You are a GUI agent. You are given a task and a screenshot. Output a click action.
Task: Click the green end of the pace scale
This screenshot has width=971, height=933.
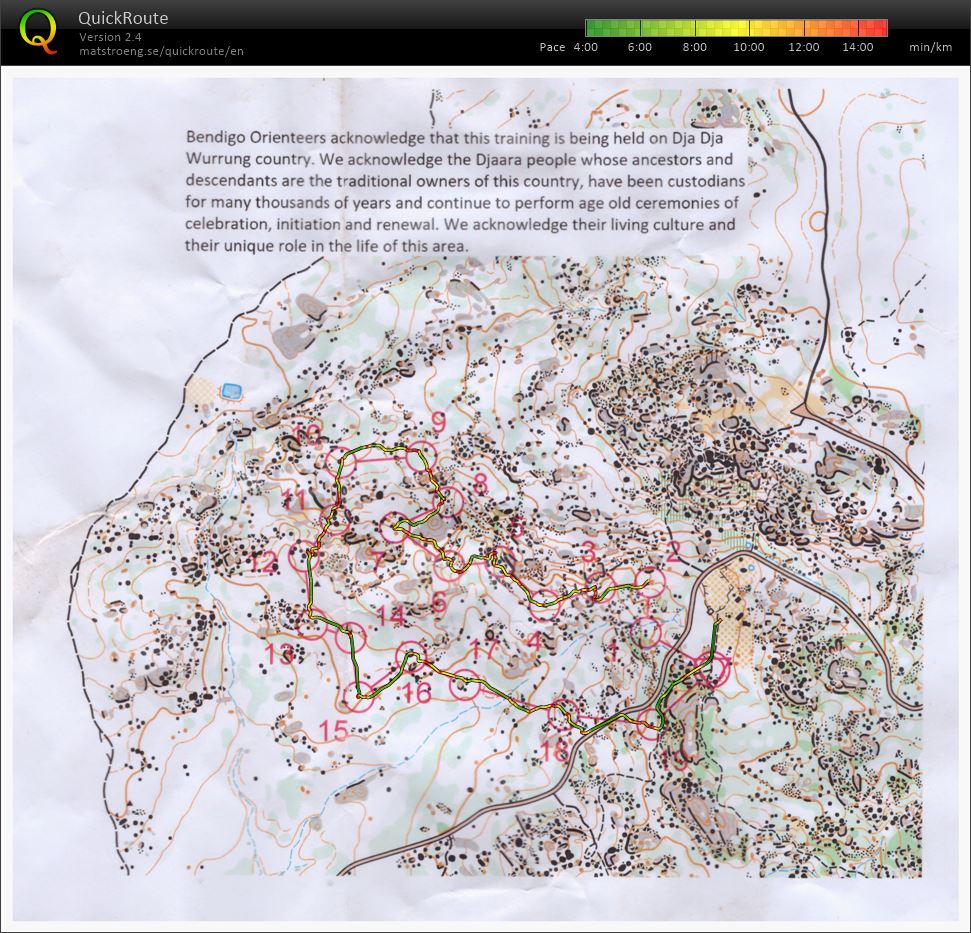pos(594,28)
